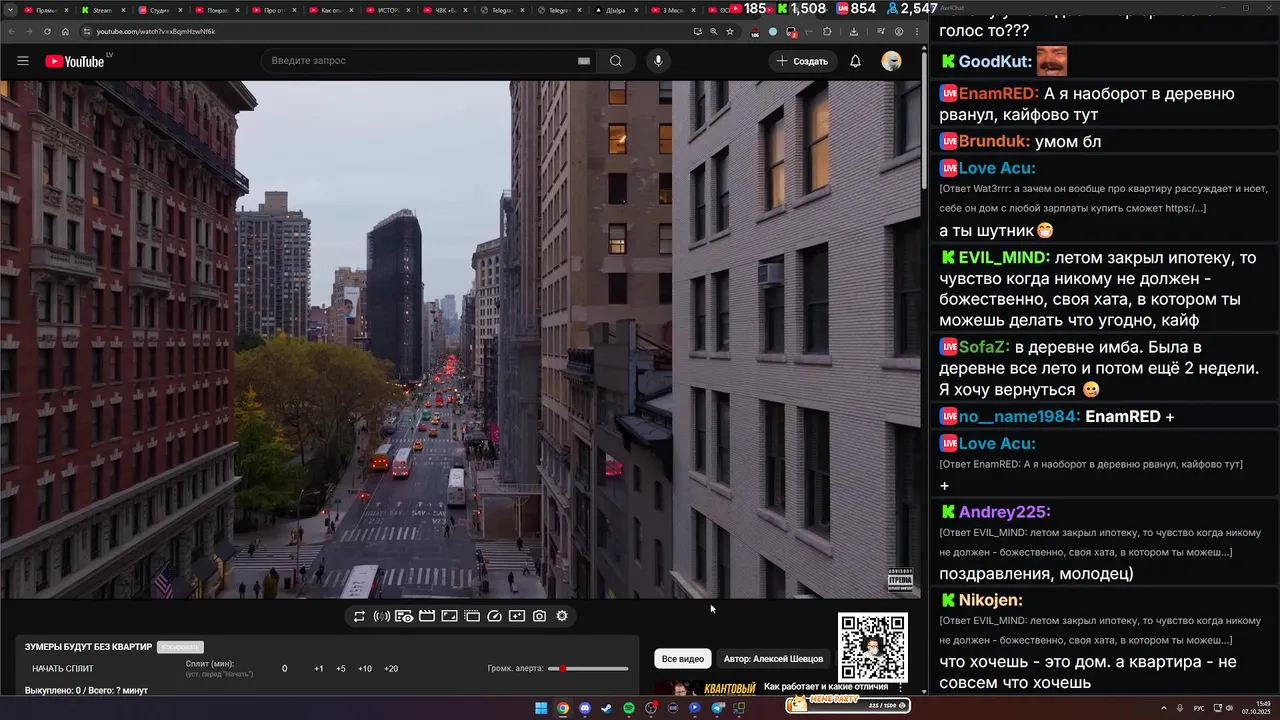This screenshot has height=720, width=1280.
Task: Bookmark page with star icon
Action: (x=730, y=31)
